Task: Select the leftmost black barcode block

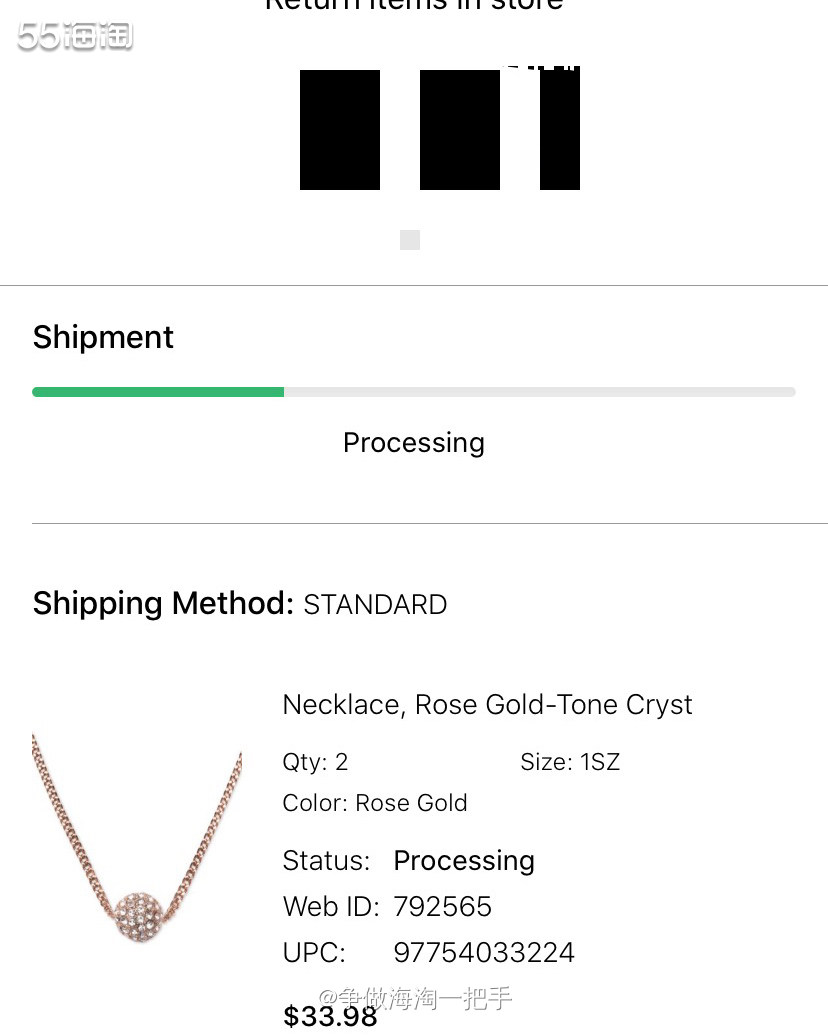Action: click(x=340, y=130)
